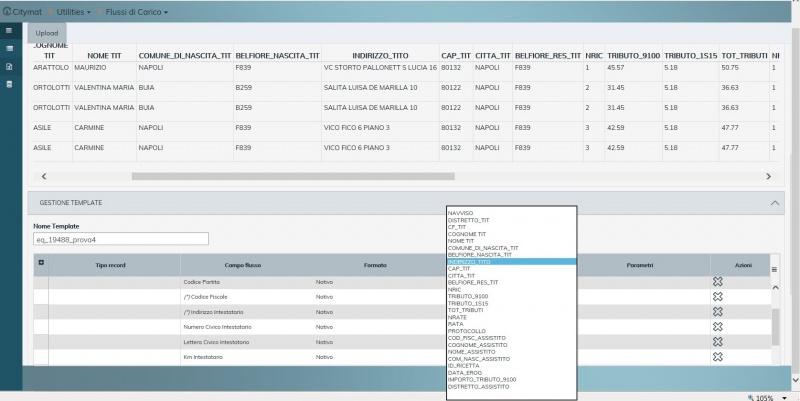Click the Nome Template input field
The height and width of the screenshot is (401, 800).
tap(122, 239)
